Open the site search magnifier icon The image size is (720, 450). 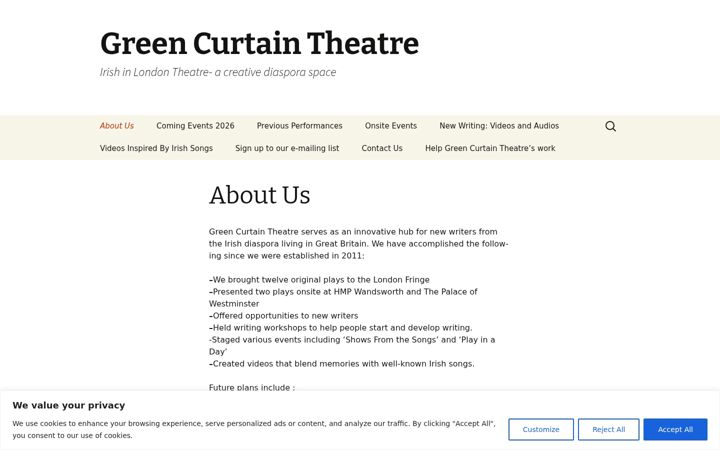coord(610,126)
